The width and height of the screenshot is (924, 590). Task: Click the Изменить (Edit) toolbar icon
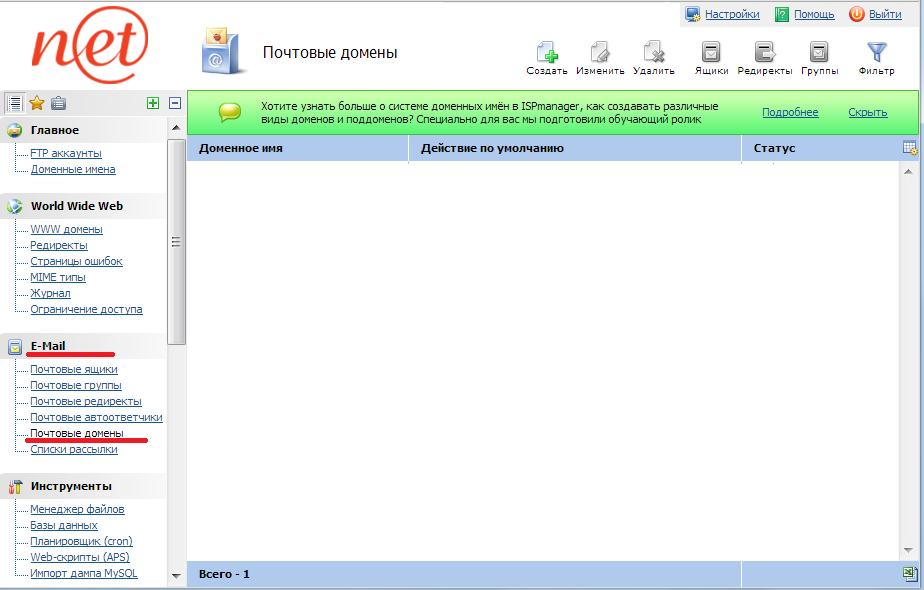(x=600, y=54)
